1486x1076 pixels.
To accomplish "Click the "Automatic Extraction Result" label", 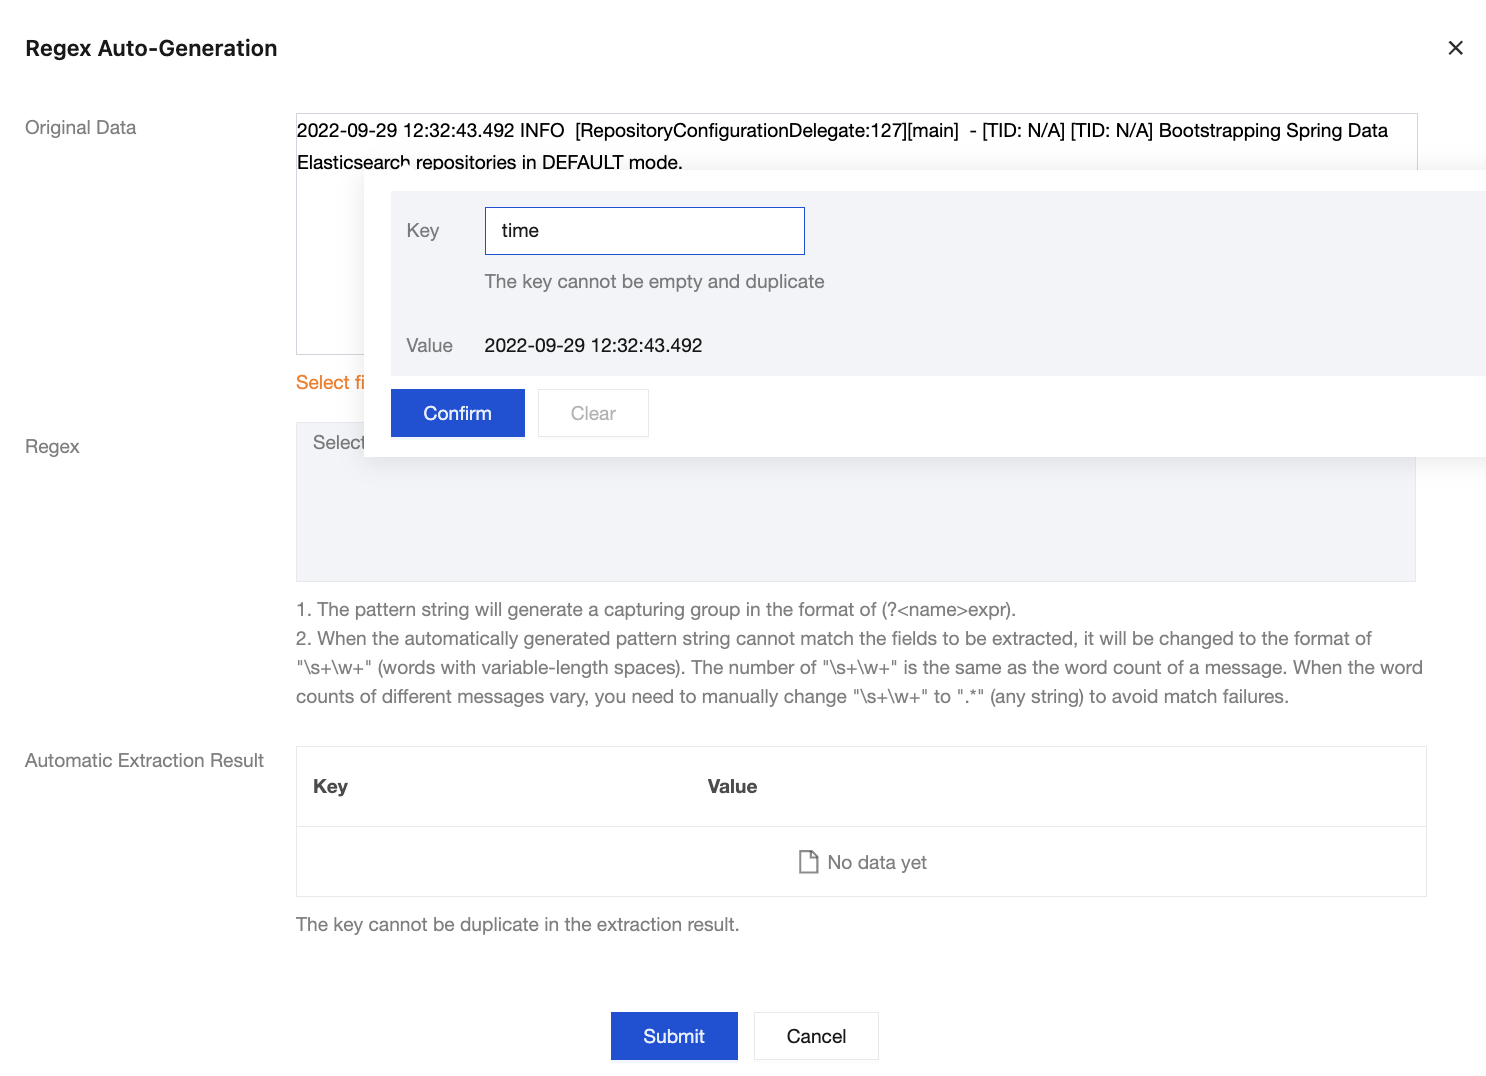I will (x=144, y=761).
